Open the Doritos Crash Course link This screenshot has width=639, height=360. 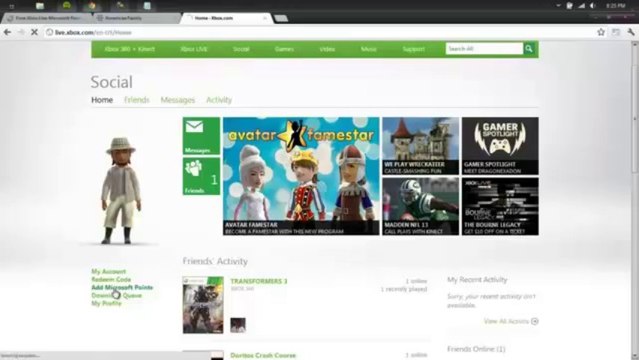(x=263, y=356)
